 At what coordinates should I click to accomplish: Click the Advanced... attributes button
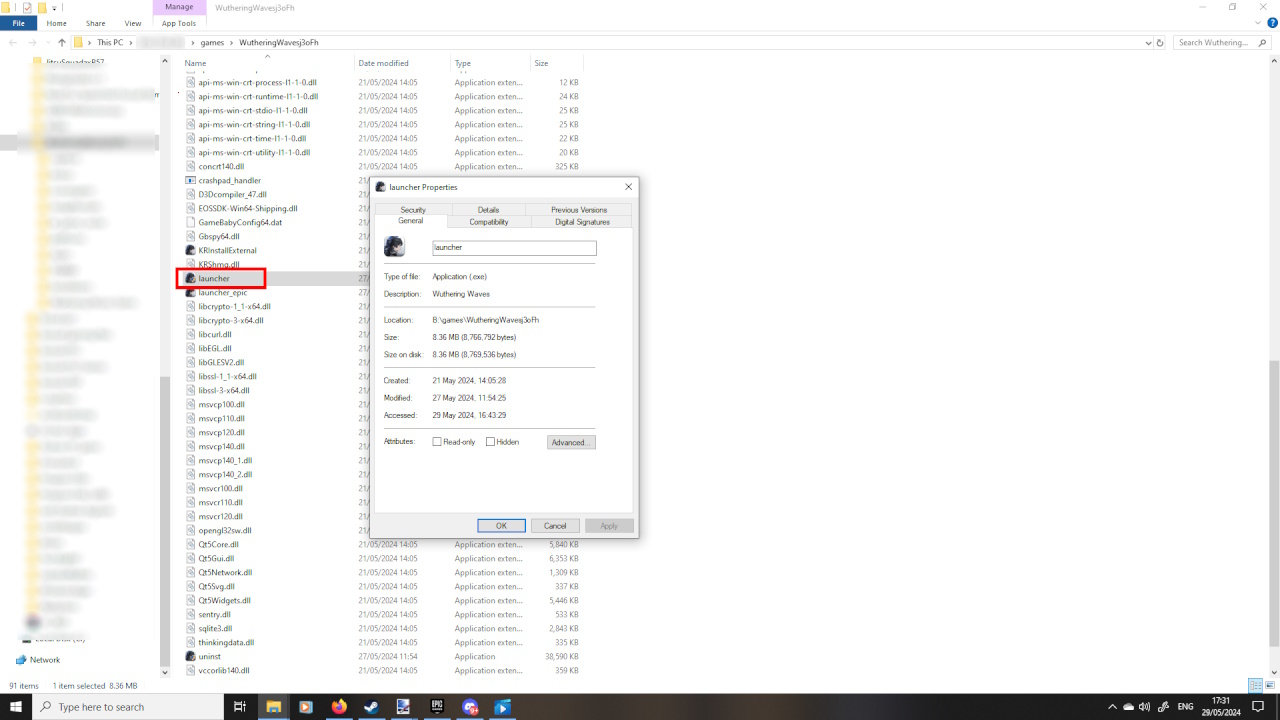[x=571, y=442]
